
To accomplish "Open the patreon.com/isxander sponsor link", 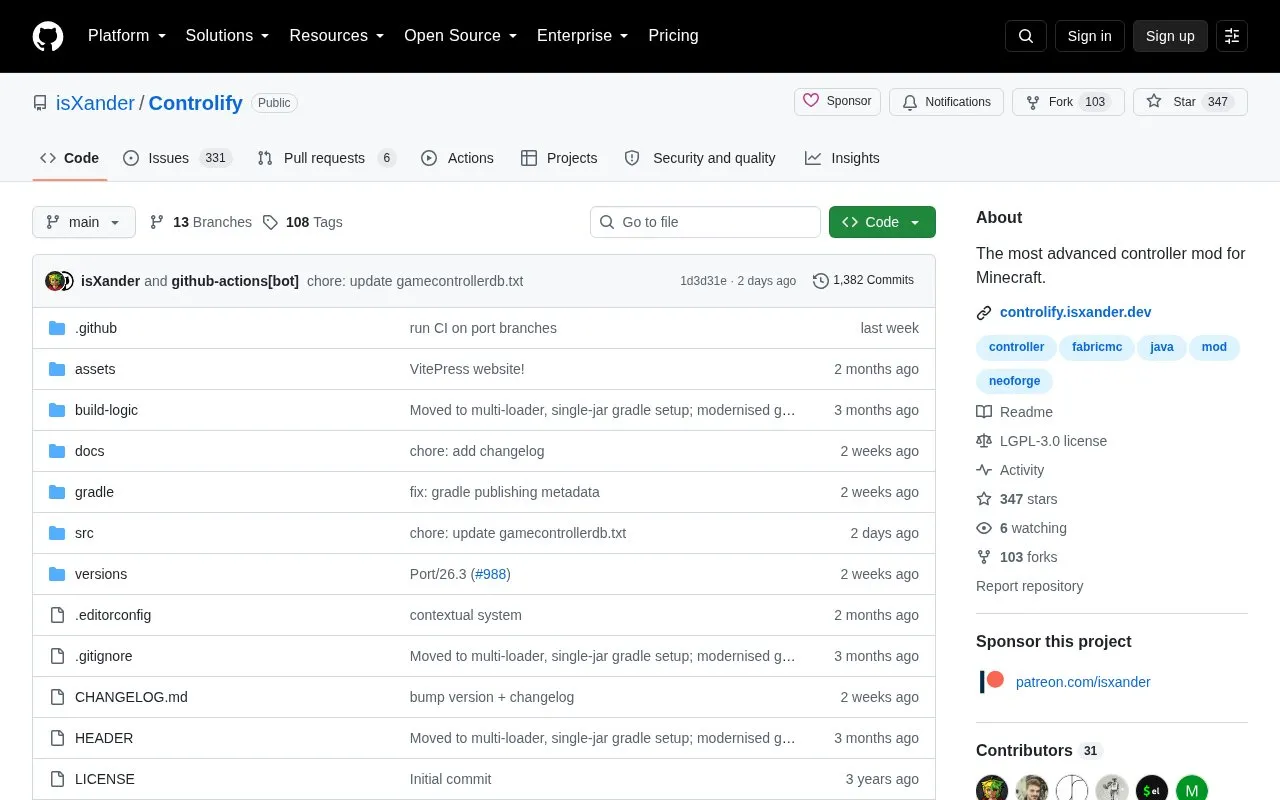I will click(1083, 682).
